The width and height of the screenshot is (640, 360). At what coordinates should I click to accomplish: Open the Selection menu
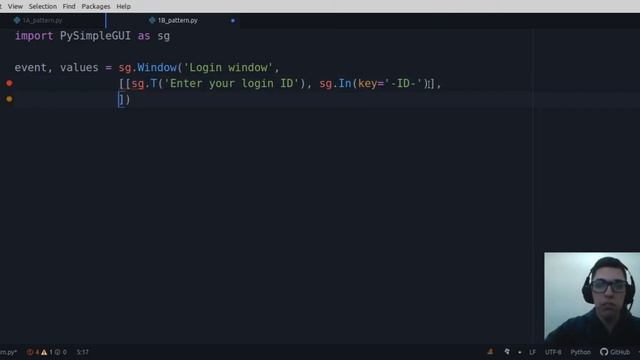coord(42,7)
